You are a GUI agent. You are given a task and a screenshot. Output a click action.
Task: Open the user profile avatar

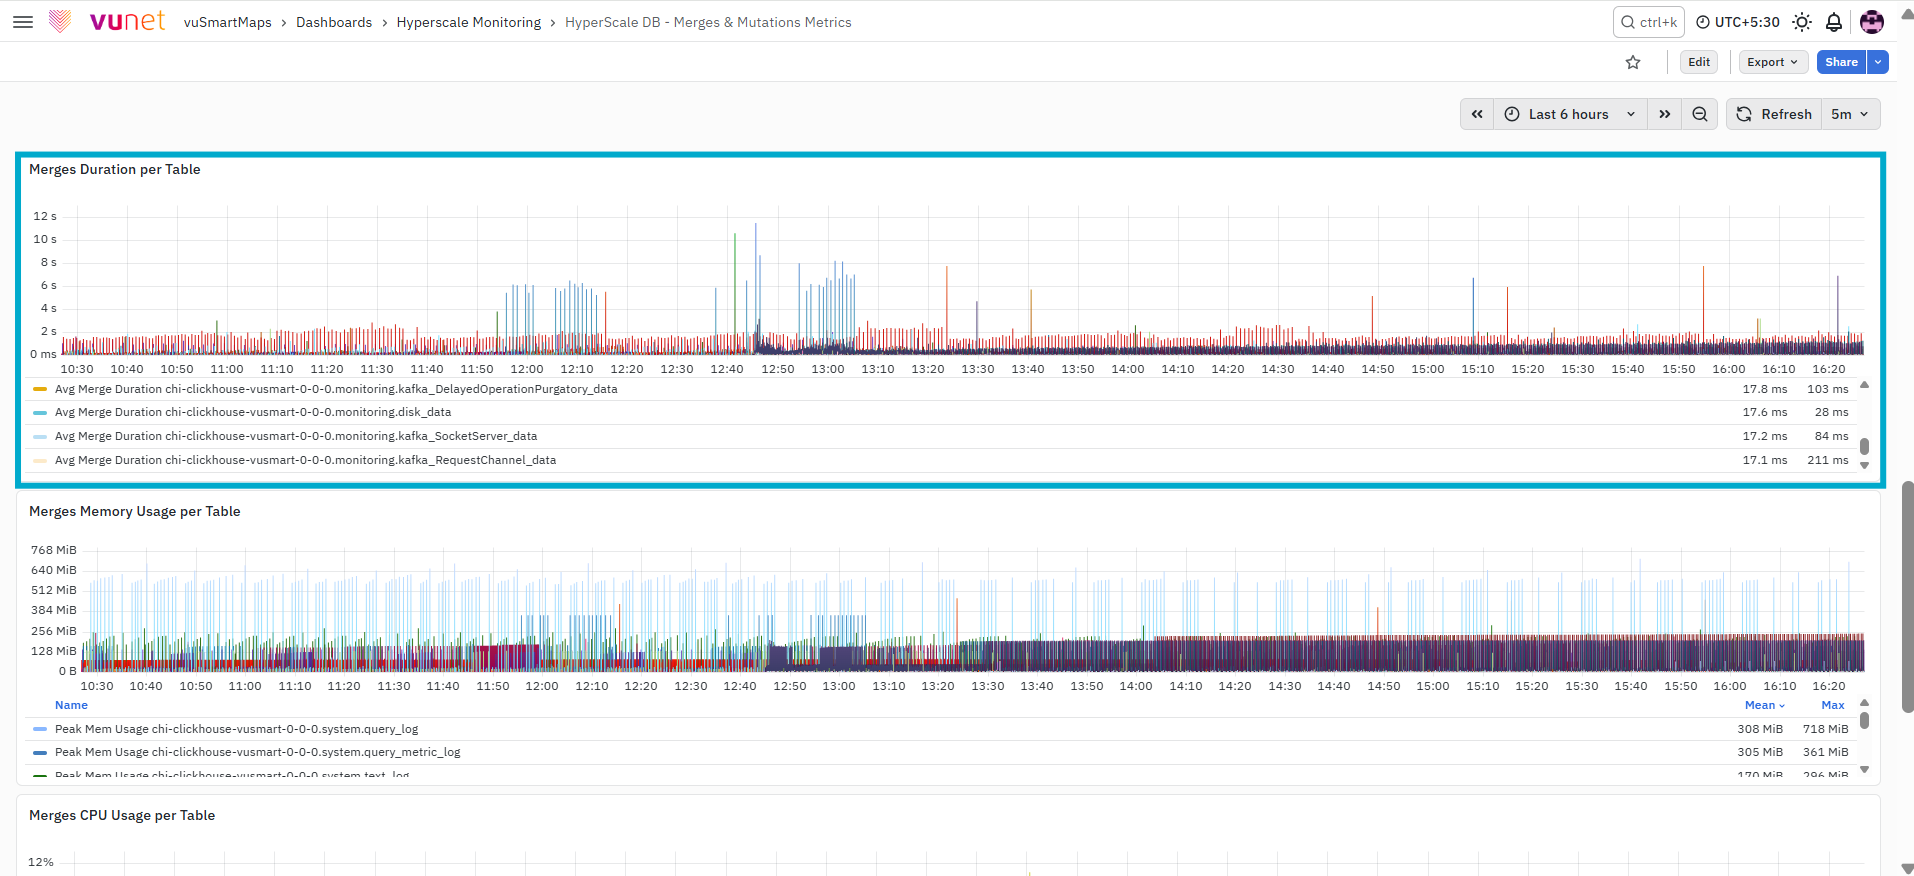(x=1872, y=22)
